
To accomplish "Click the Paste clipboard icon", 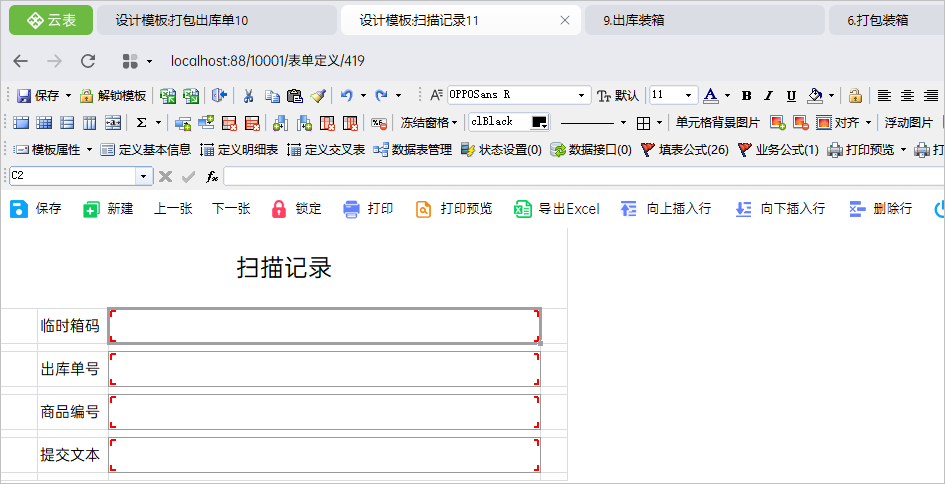I will tap(295, 95).
